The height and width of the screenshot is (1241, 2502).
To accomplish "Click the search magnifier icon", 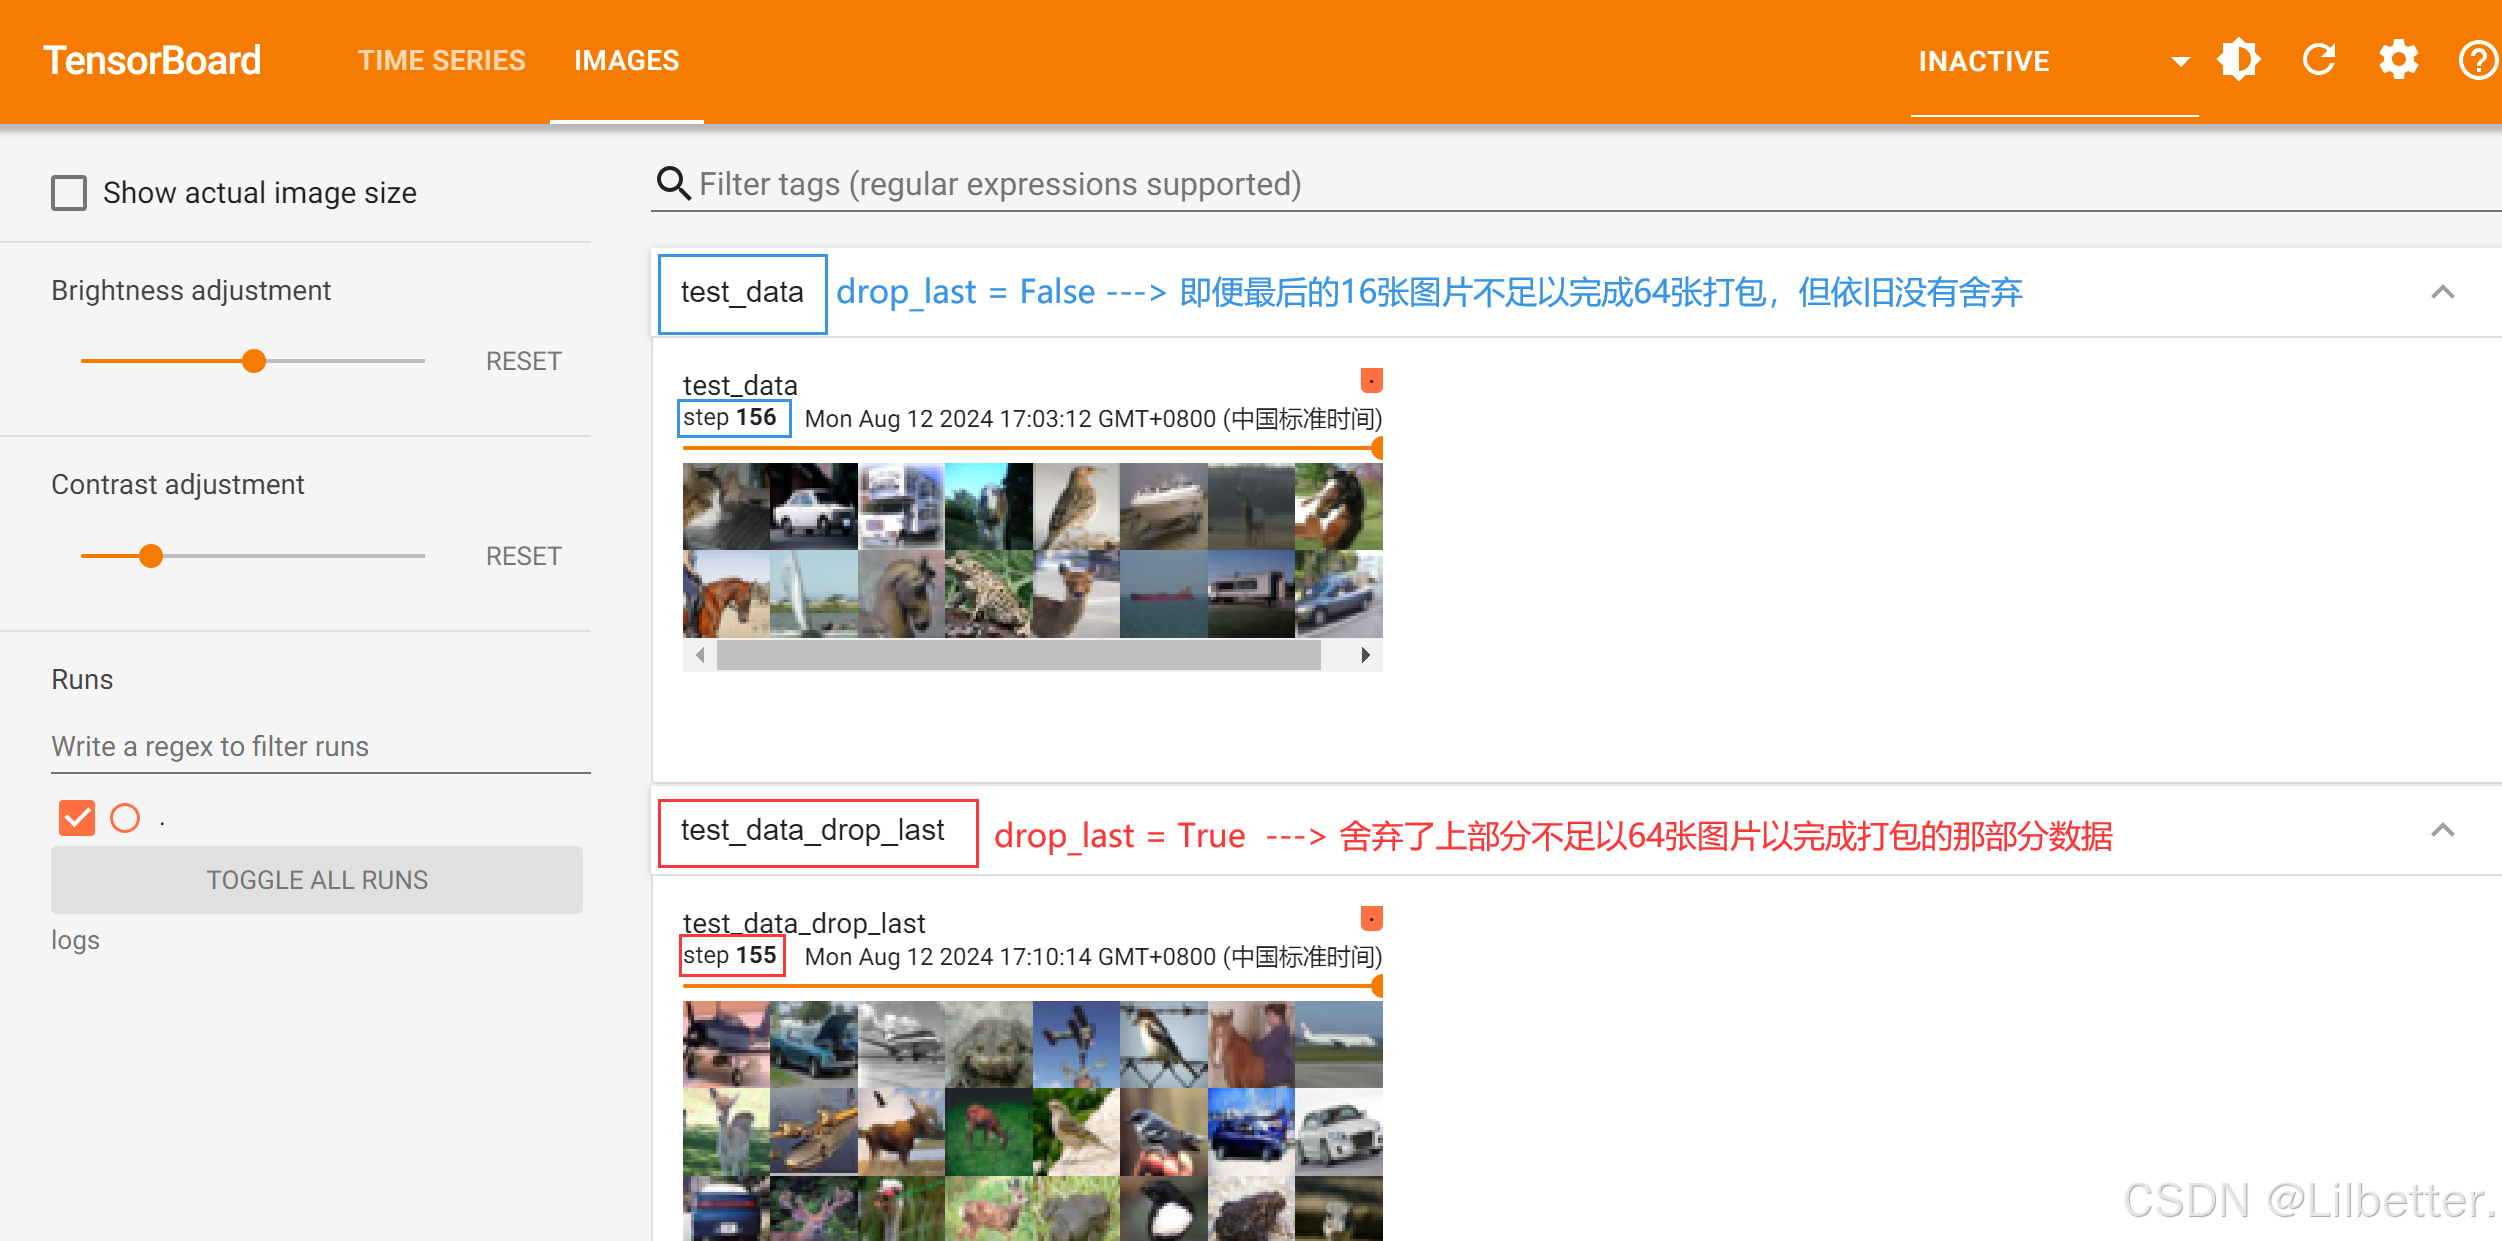I will pyautogui.click(x=673, y=184).
